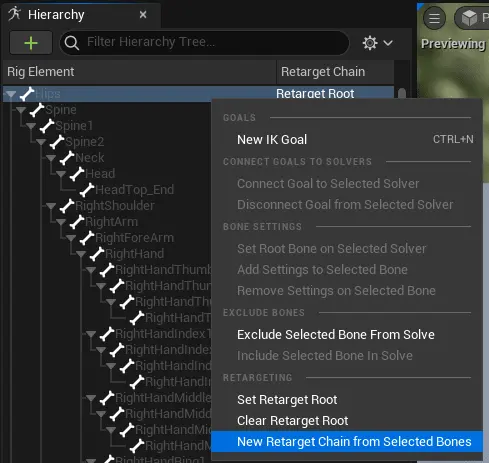Select the RightForeArm bone label
The width and height of the screenshot is (489, 463).
point(135,238)
